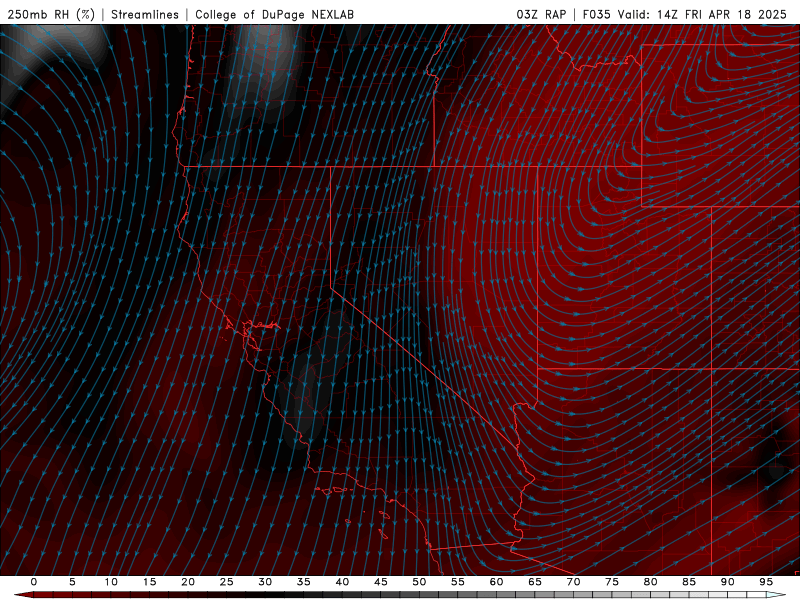Click the colorbar label "75"
The height and width of the screenshot is (600, 800).
(612, 582)
